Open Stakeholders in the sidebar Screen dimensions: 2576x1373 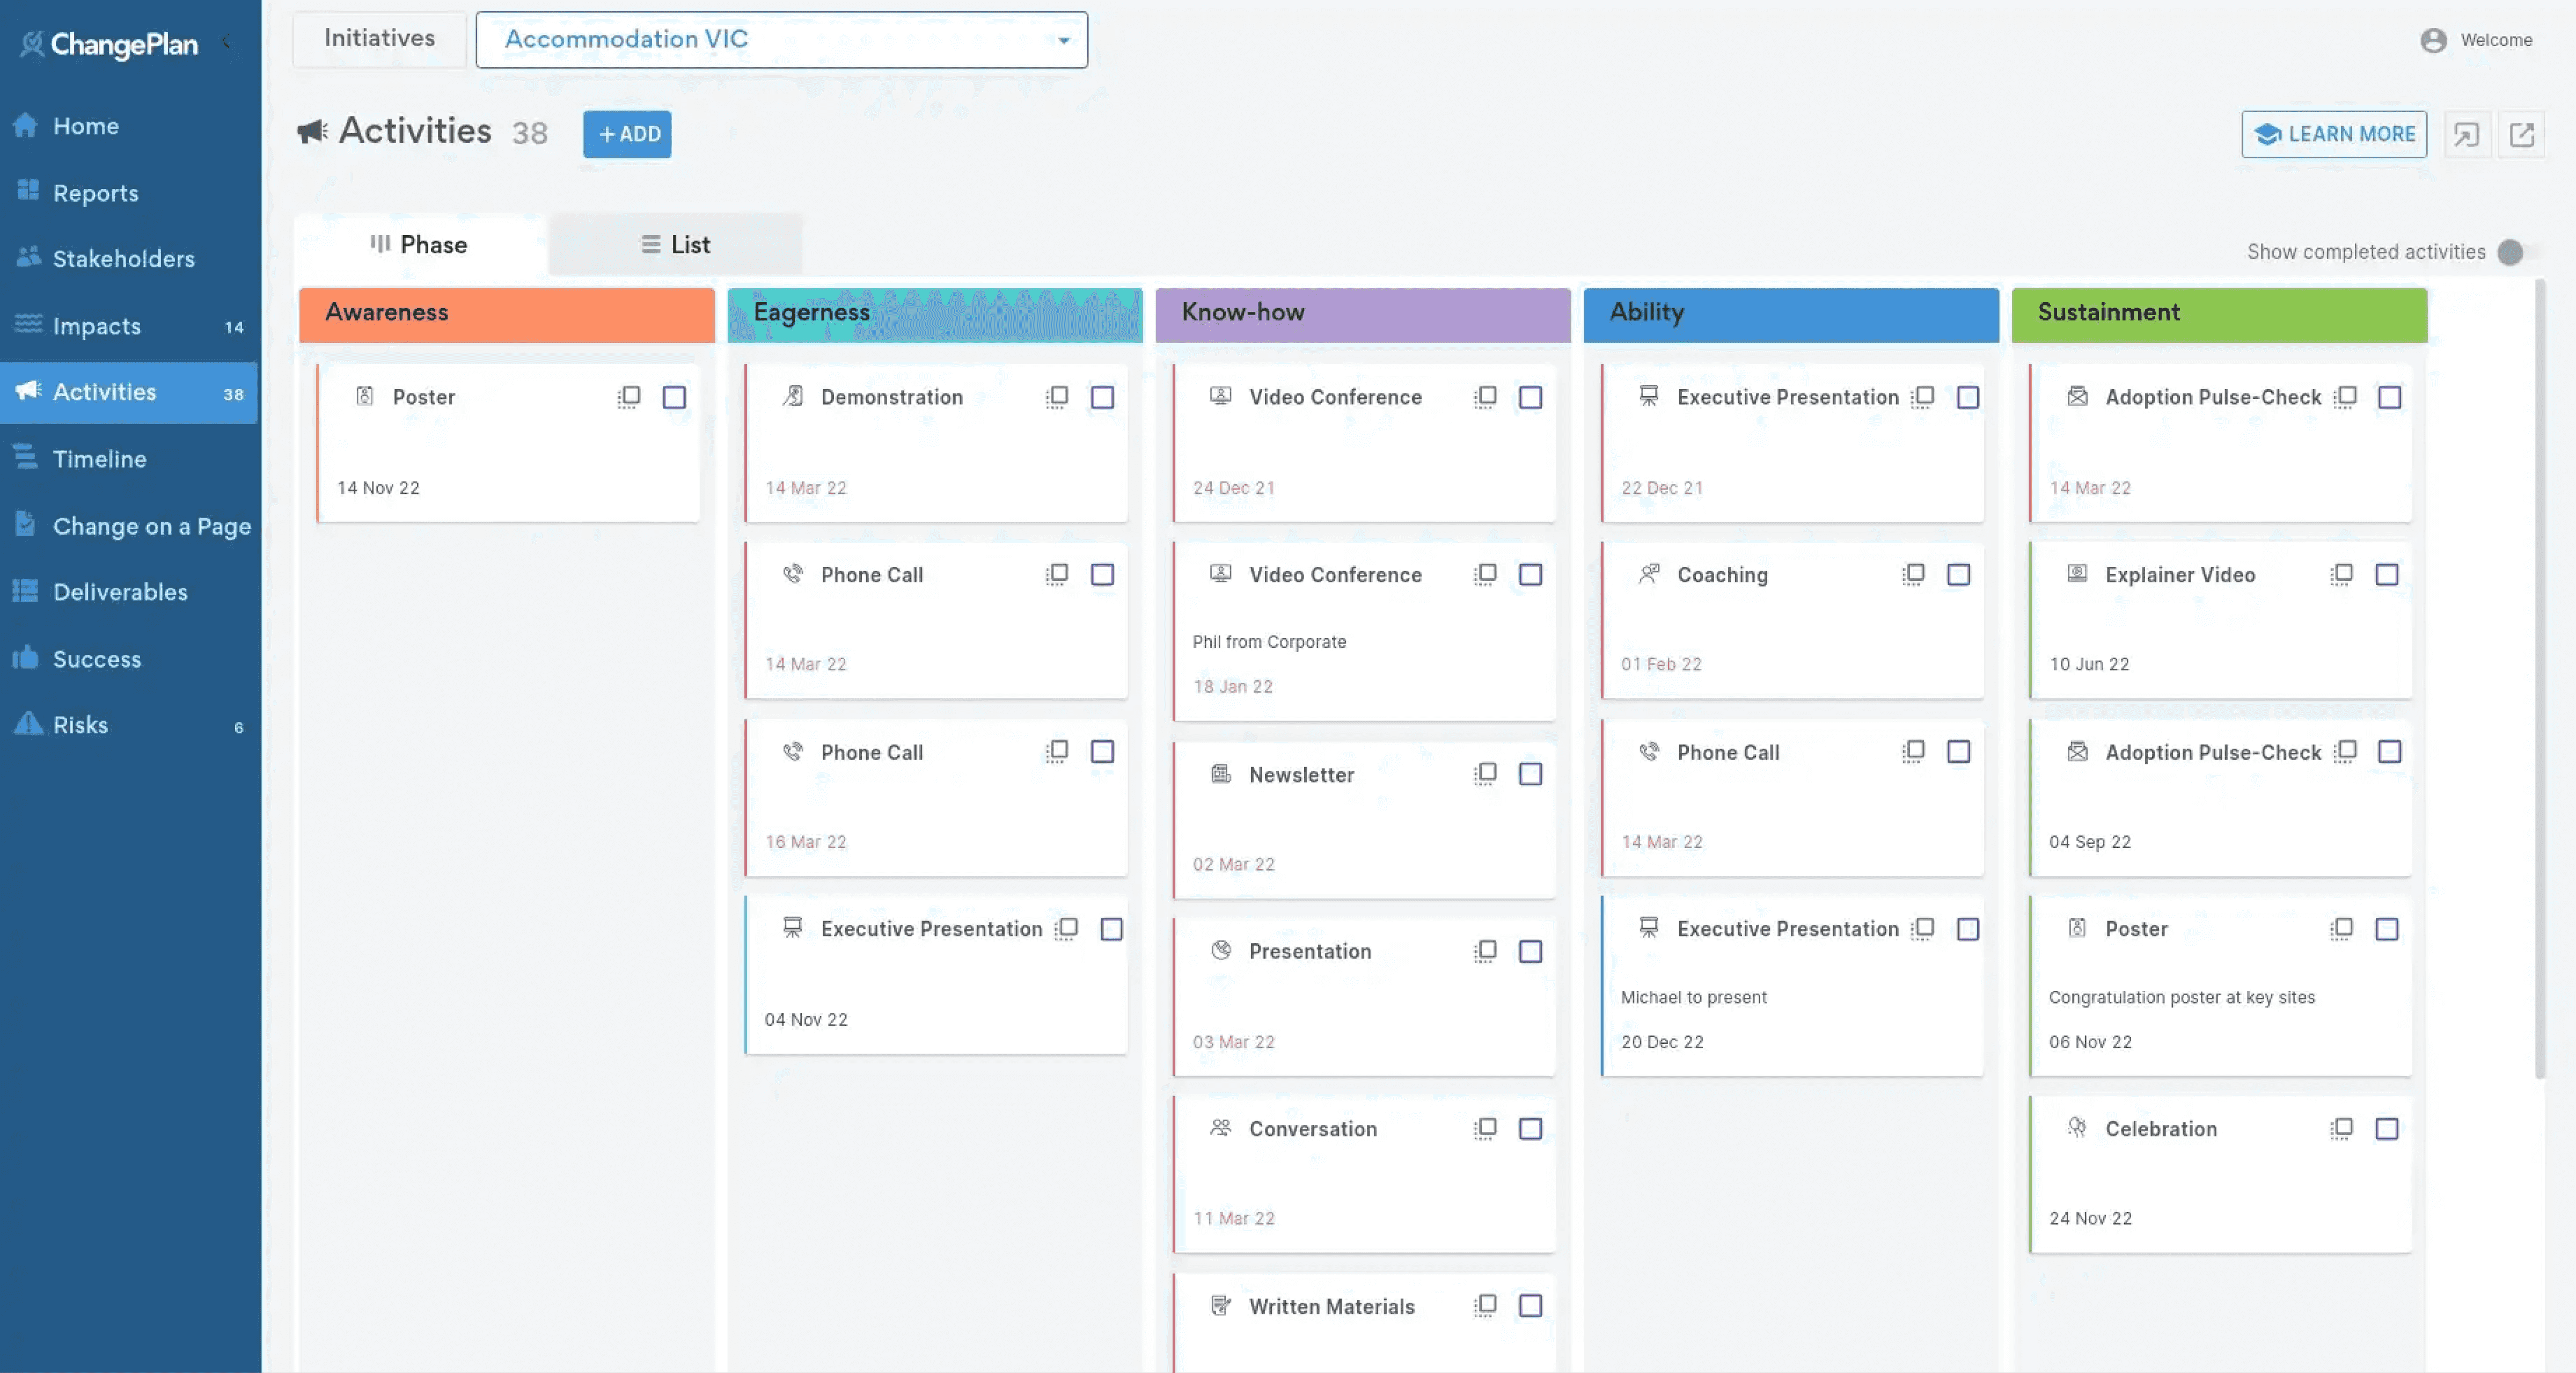click(x=123, y=259)
